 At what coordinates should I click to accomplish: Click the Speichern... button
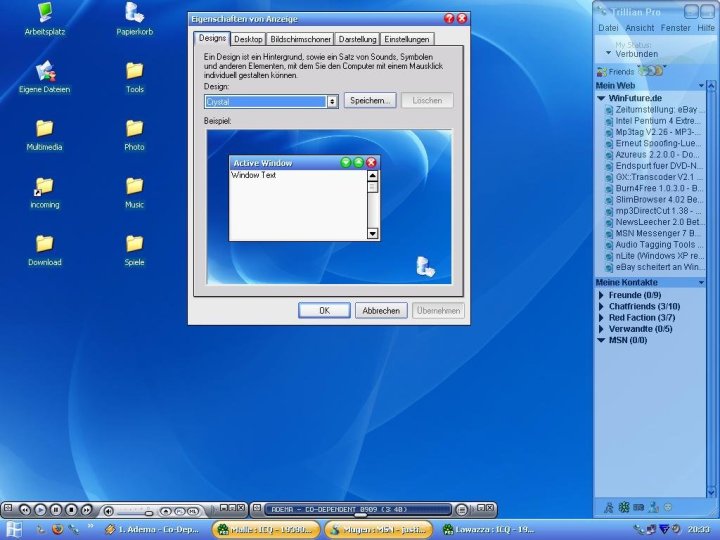[x=370, y=101]
